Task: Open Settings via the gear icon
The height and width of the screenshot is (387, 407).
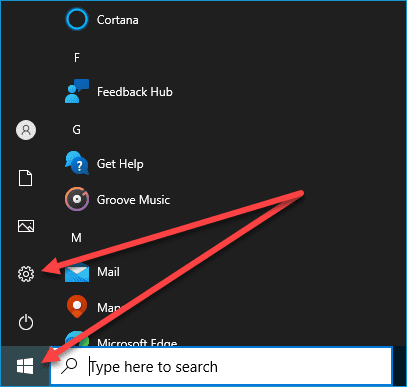Action: click(x=26, y=274)
